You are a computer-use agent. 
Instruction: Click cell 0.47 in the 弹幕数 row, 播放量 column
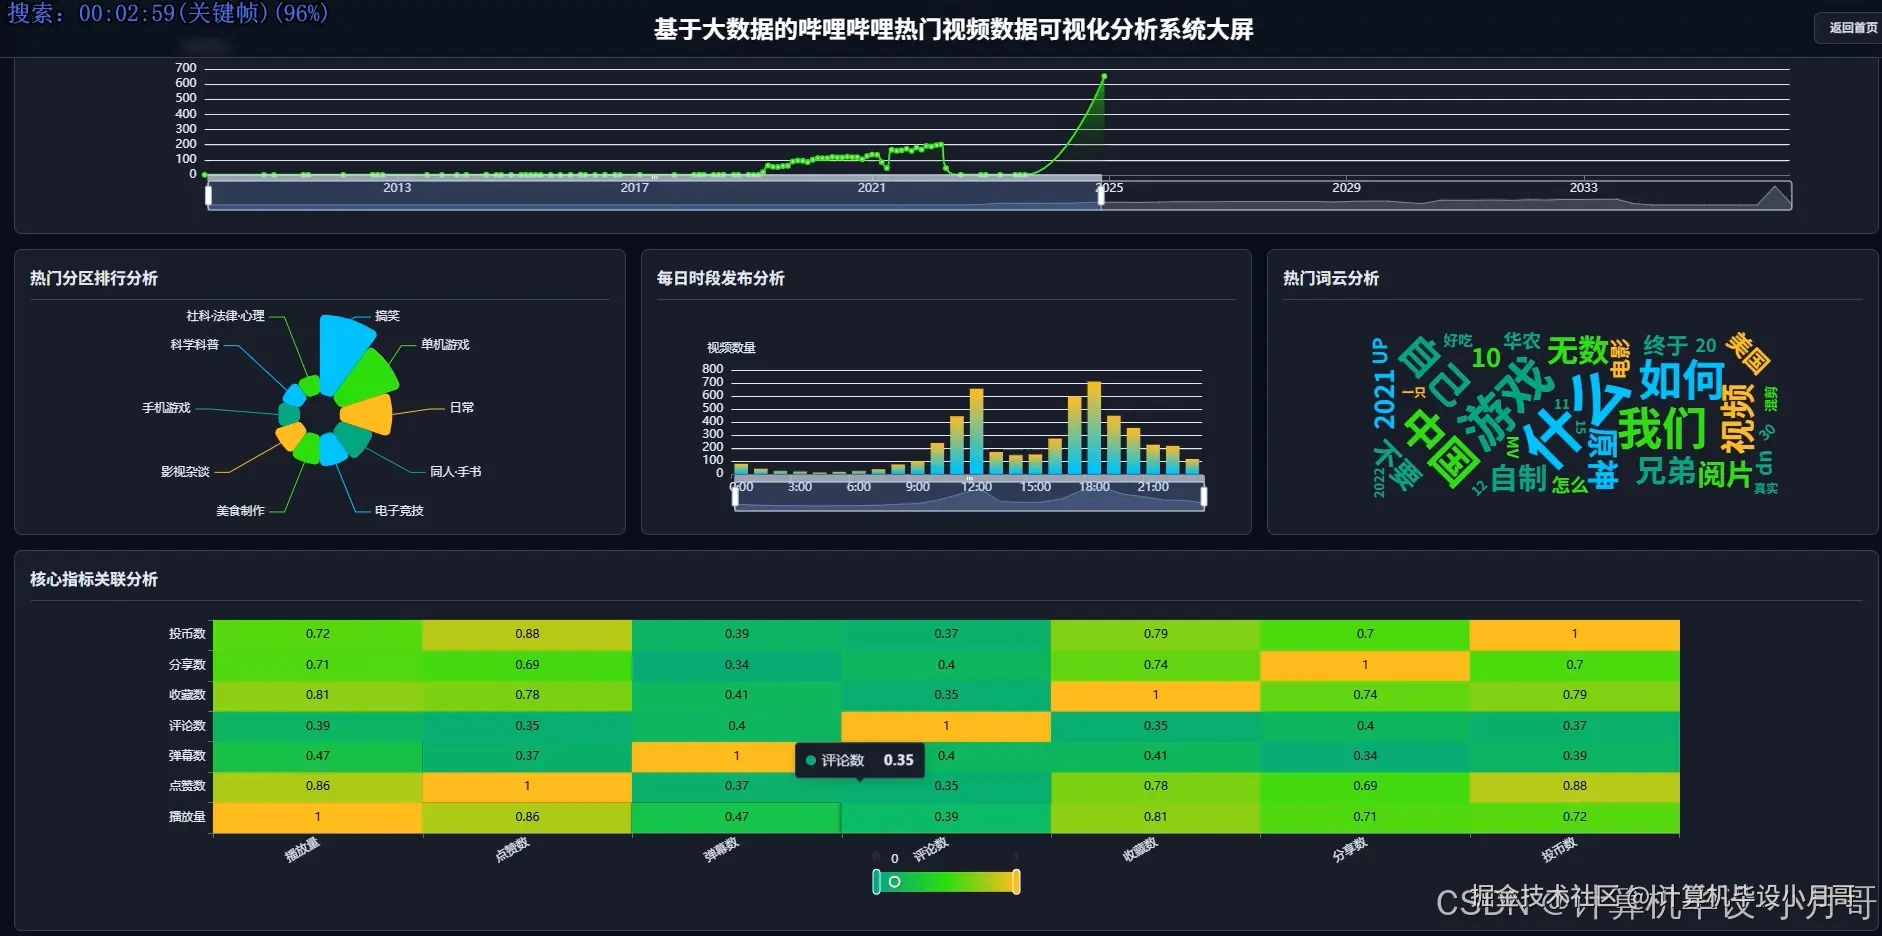coord(318,756)
